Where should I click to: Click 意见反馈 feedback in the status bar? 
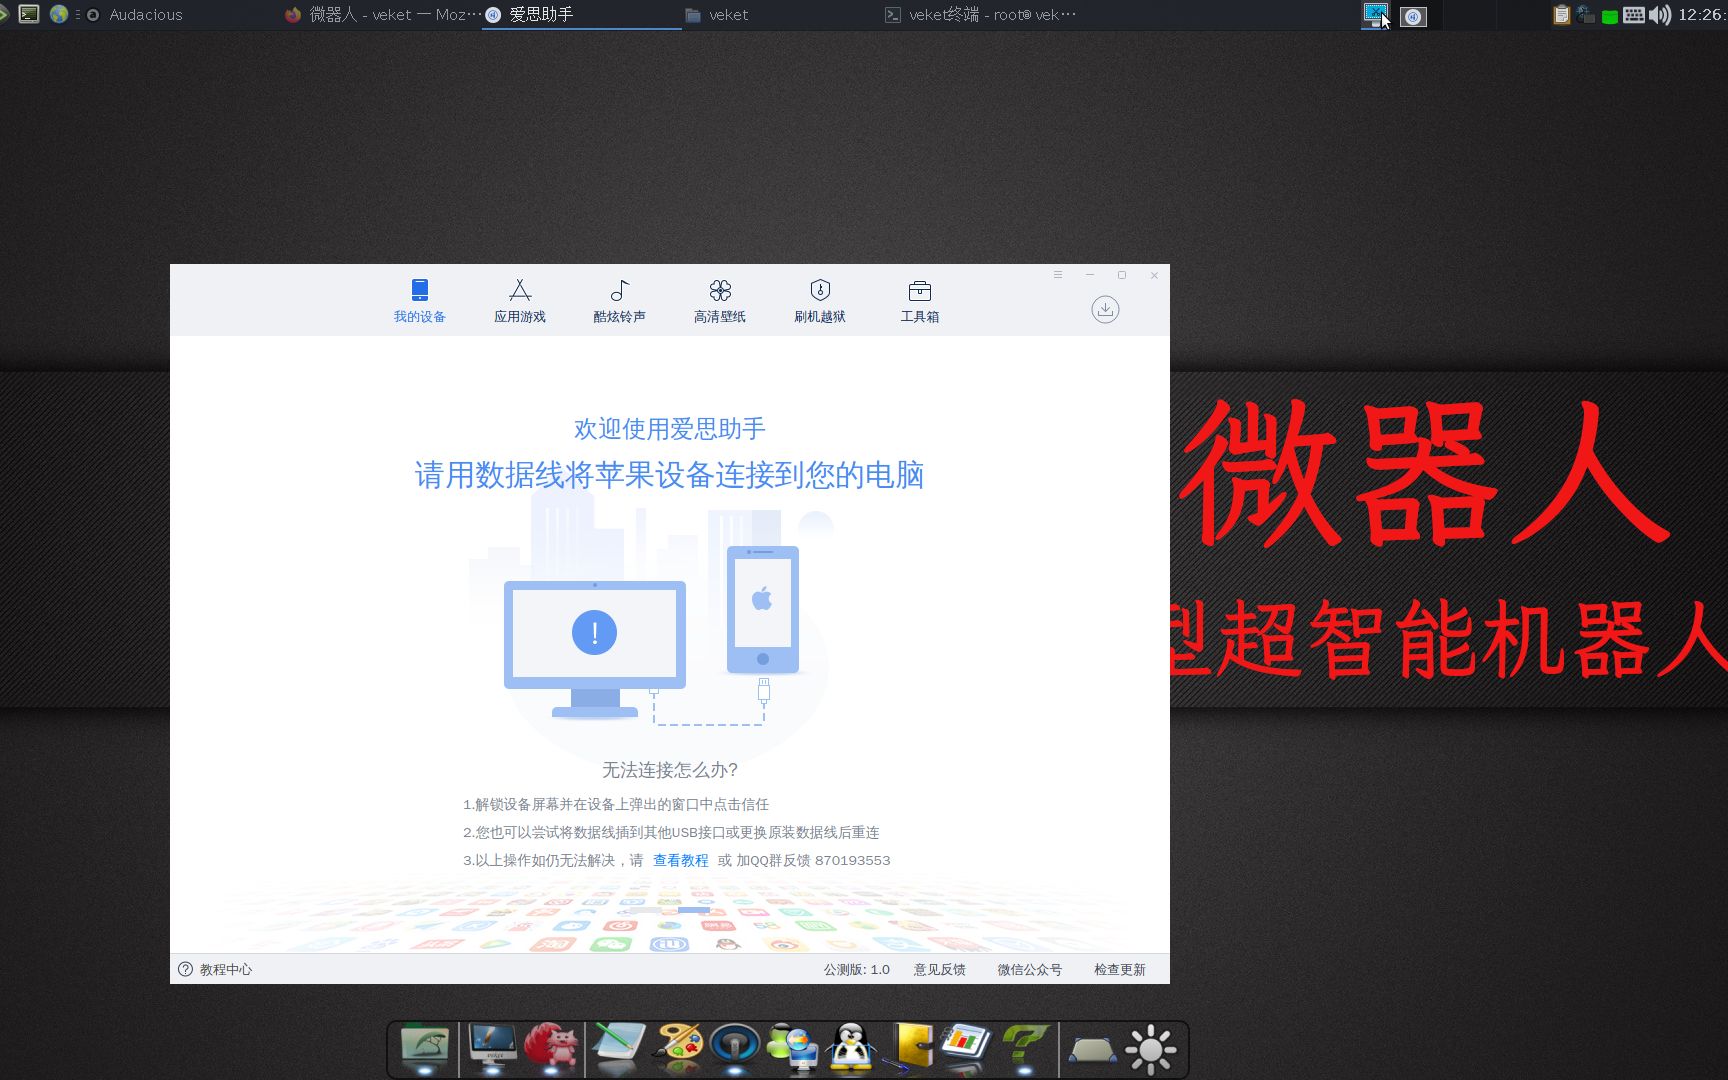(x=939, y=969)
